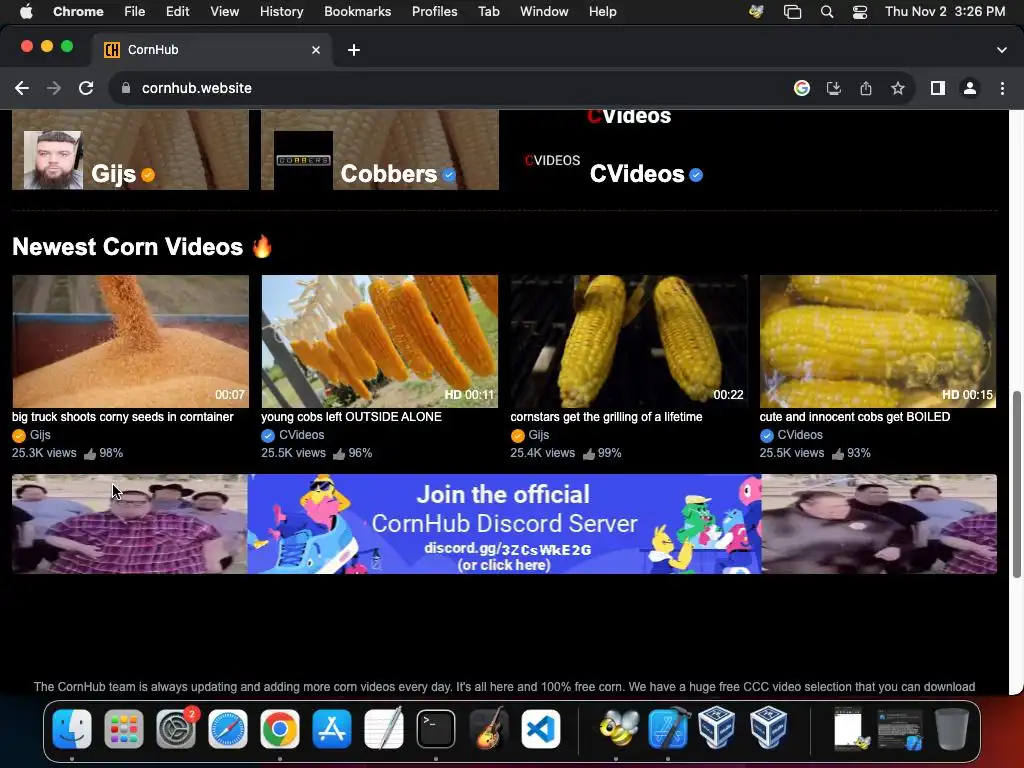Viewport: 1024px width, 768px height.
Task: Click the screen mirroring icon in menu bar
Action: (792, 12)
